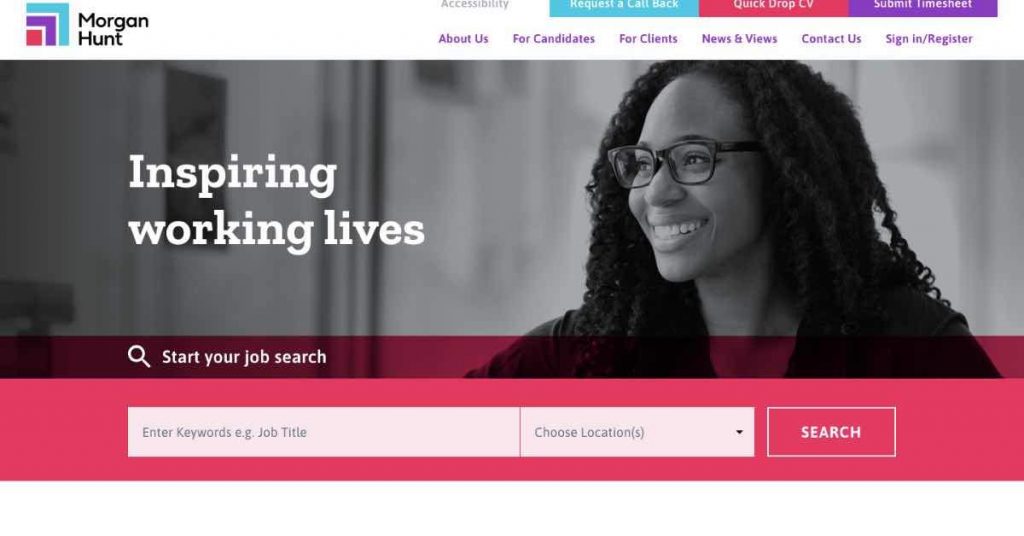
Task: Click the SEARCH button
Action: point(831,432)
